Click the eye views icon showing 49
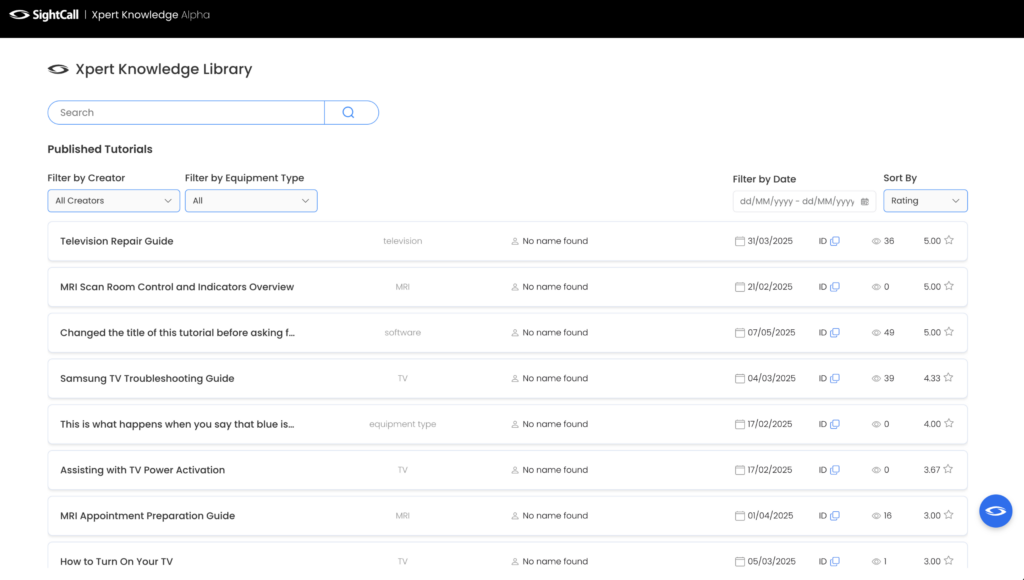Screen dimensions: 1024x580 (876, 332)
